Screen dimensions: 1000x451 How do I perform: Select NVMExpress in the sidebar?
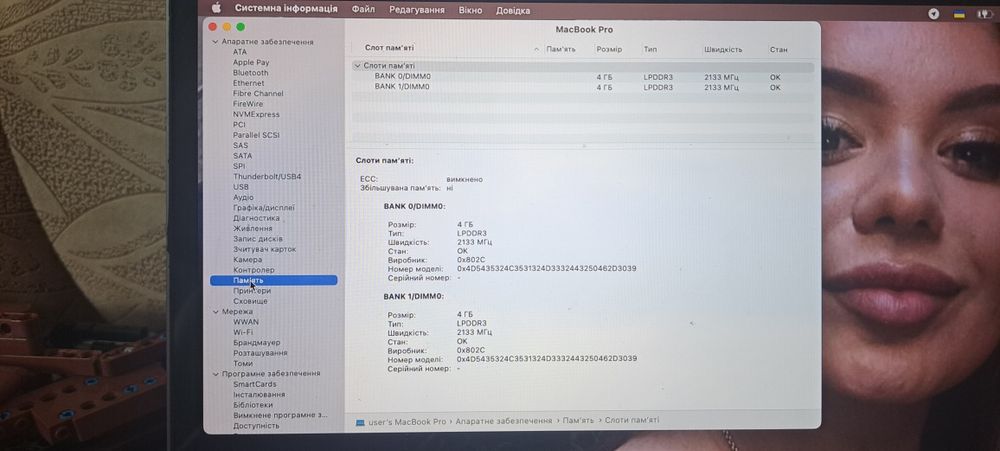pyautogui.click(x=256, y=115)
